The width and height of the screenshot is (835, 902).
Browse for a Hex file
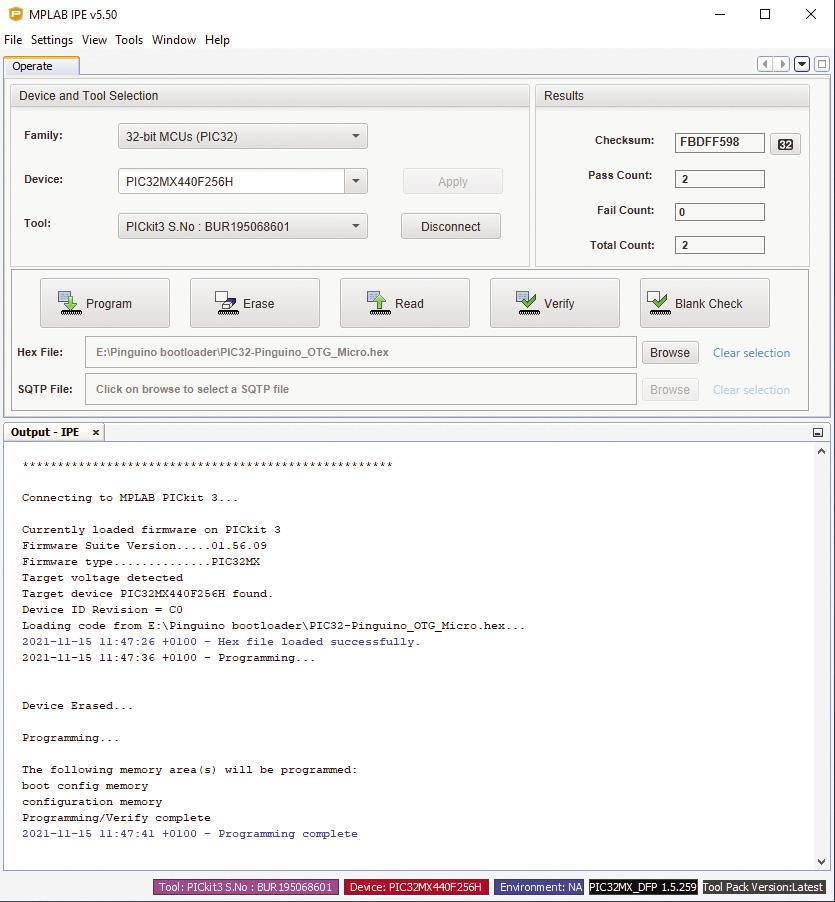[x=670, y=353]
